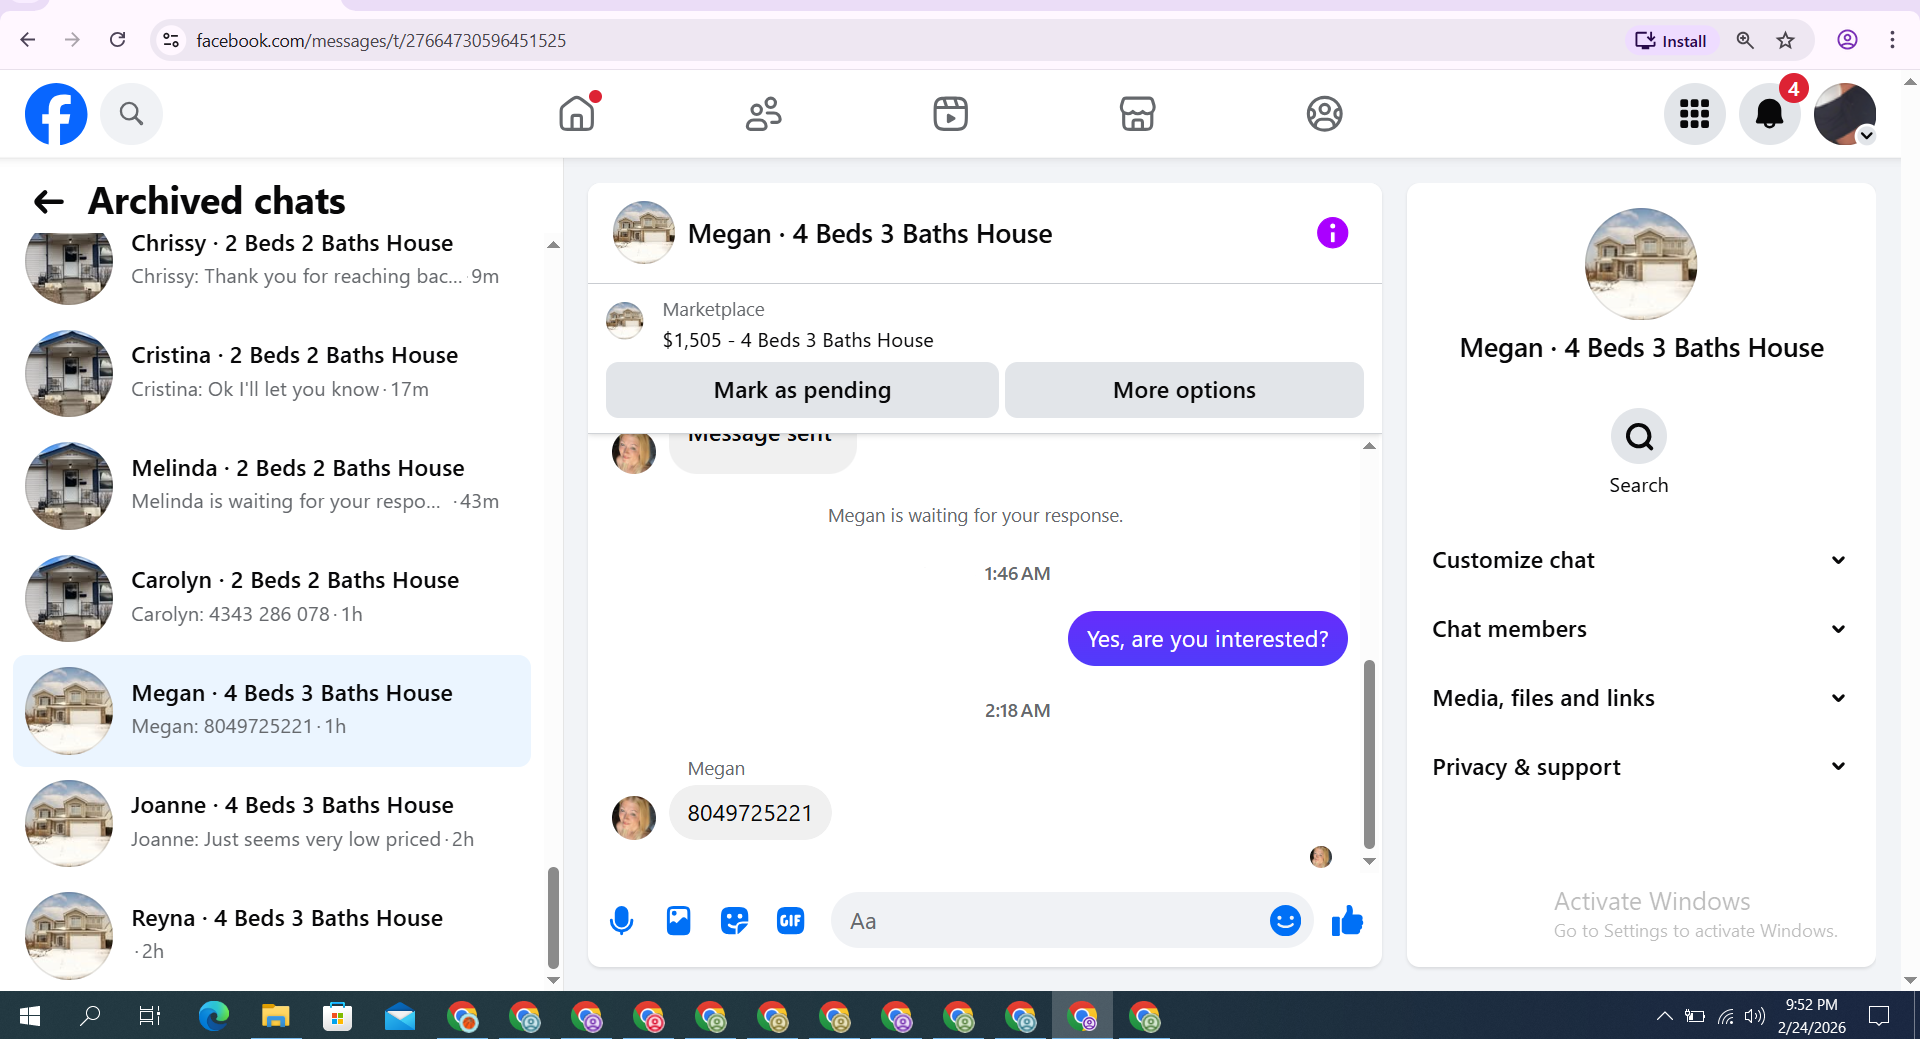The height and width of the screenshot is (1039, 1920).
Task: Open File Explorer from taskbar
Action: point(275,1016)
